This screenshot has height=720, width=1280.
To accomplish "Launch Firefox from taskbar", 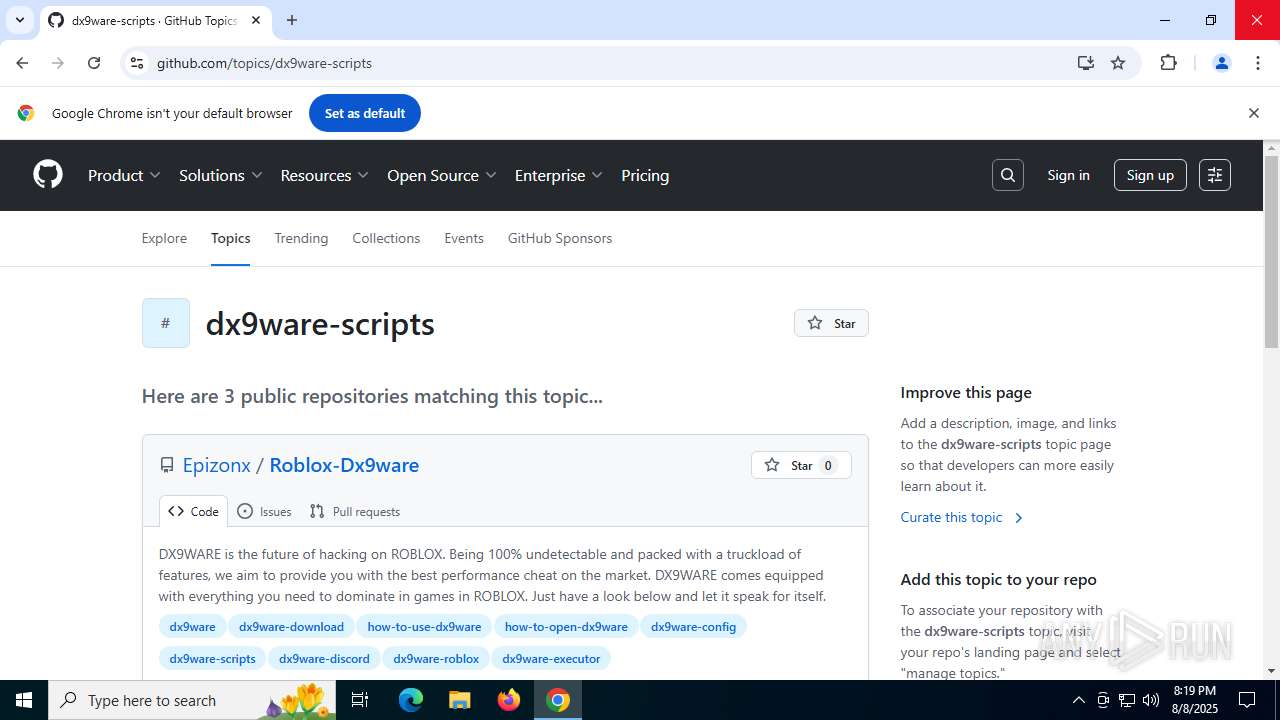I will click(509, 700).
